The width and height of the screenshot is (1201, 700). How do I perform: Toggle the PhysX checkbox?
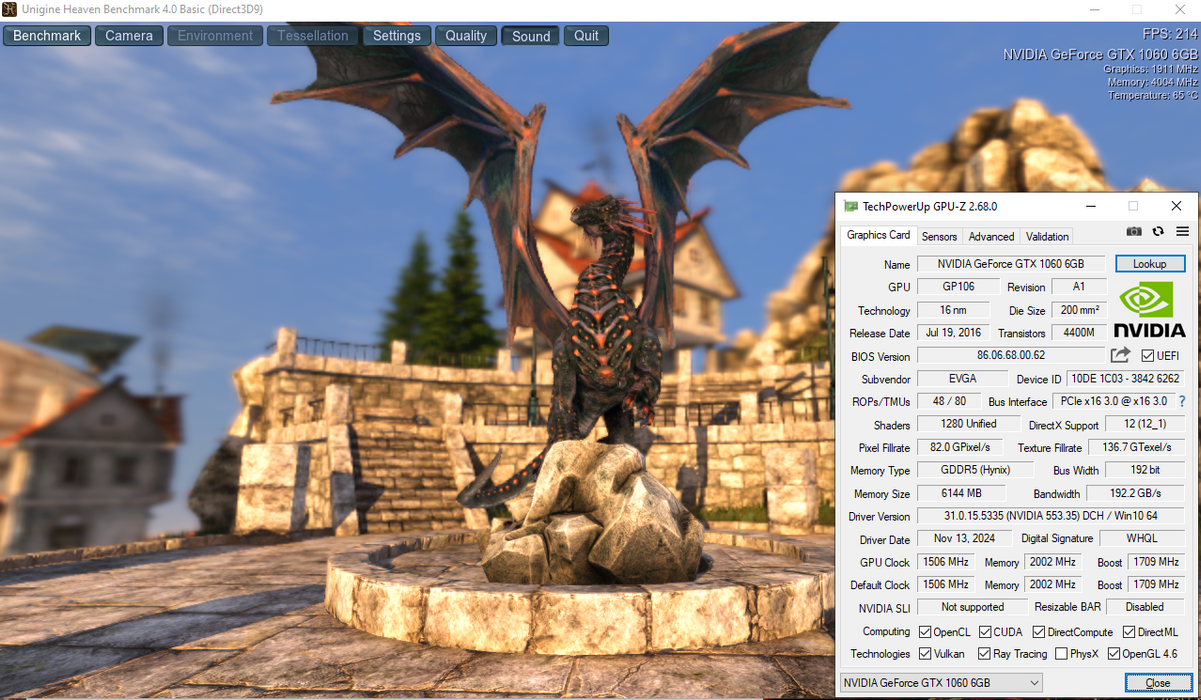pos(1061,654)
